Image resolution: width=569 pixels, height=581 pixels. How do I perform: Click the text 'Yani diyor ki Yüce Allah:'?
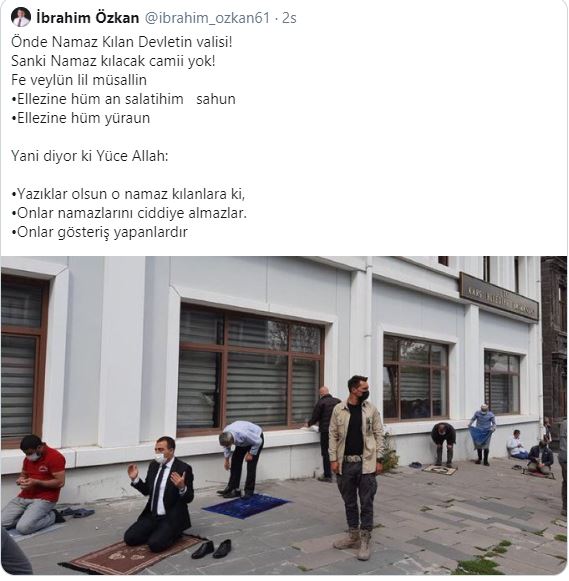tap(90, 156)
